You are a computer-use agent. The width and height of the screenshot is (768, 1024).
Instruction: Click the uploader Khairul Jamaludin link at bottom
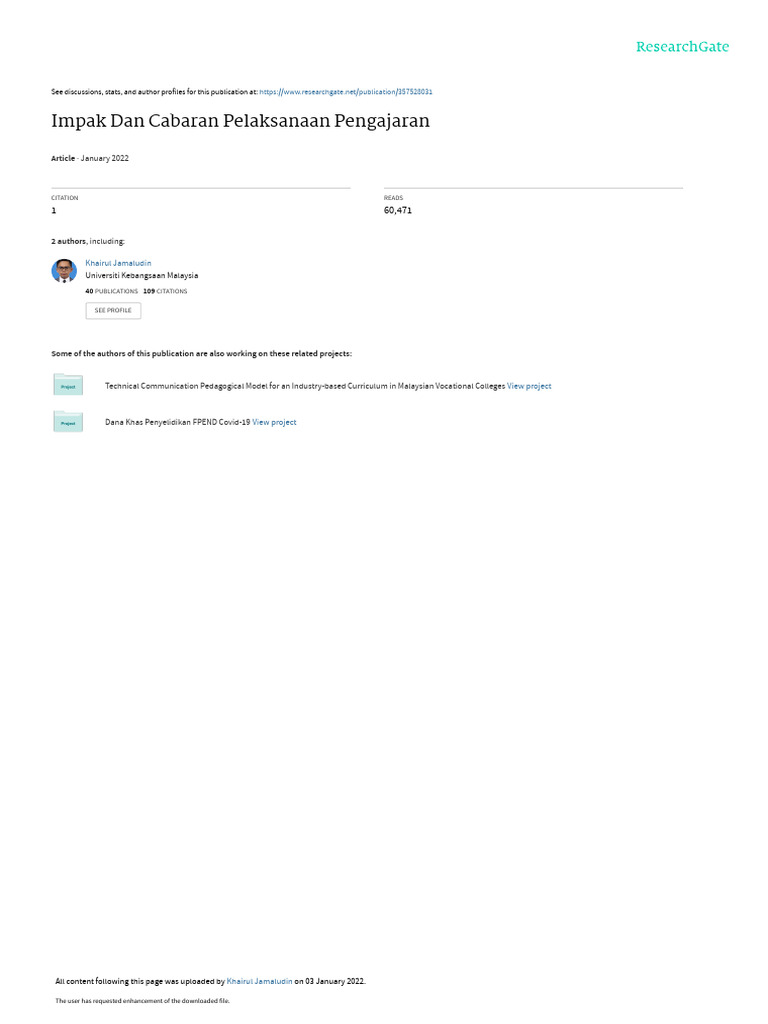click(259, 981)
